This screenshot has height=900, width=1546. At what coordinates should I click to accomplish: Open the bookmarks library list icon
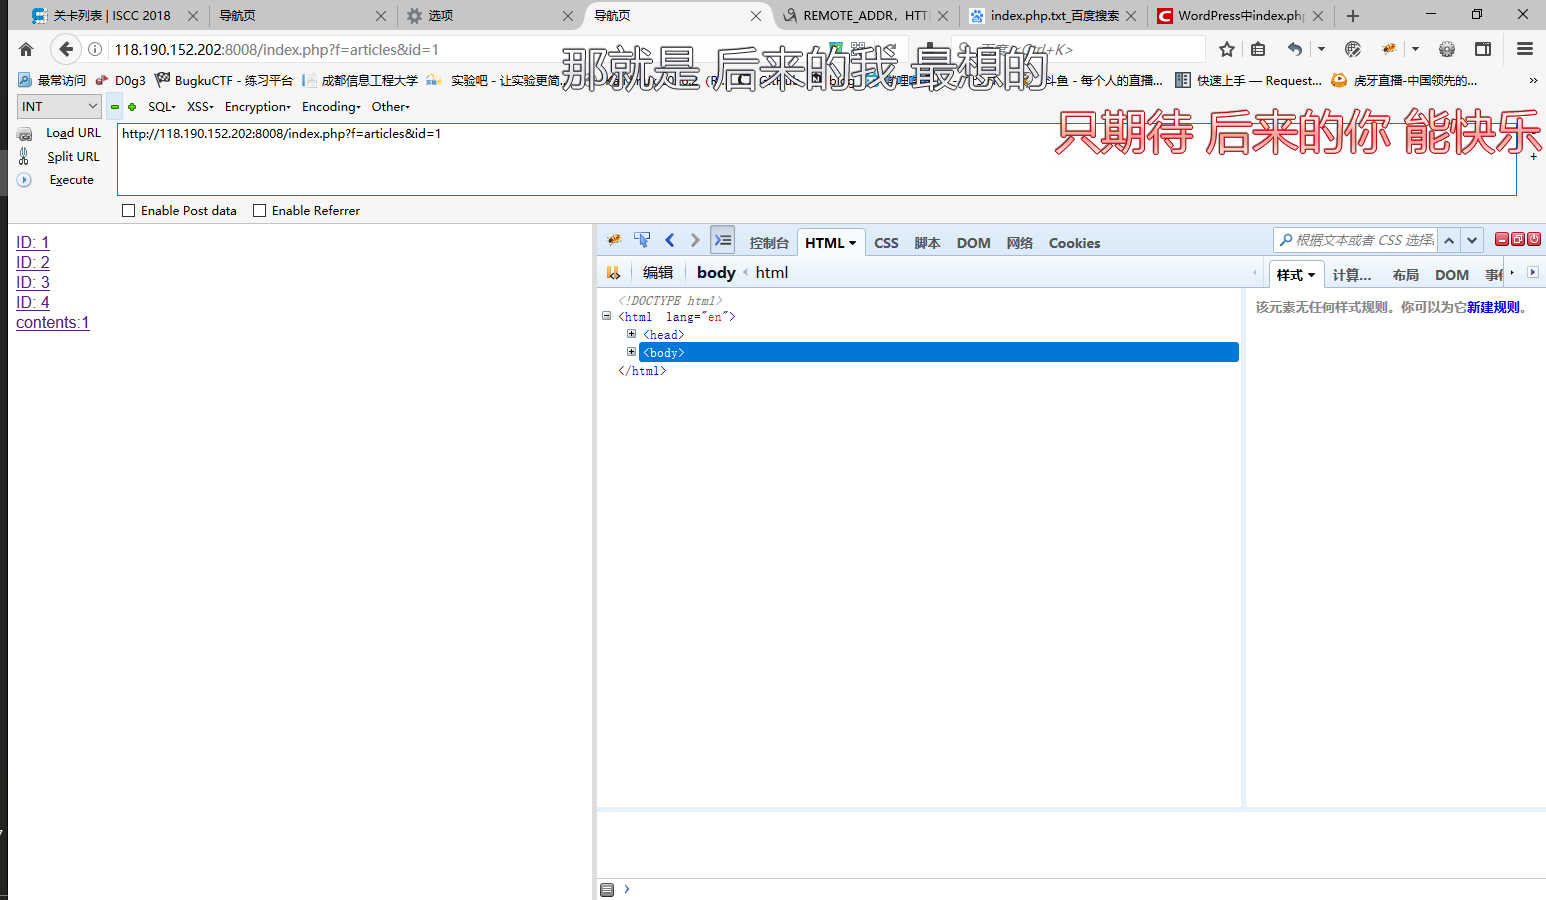click(1258, 49)
